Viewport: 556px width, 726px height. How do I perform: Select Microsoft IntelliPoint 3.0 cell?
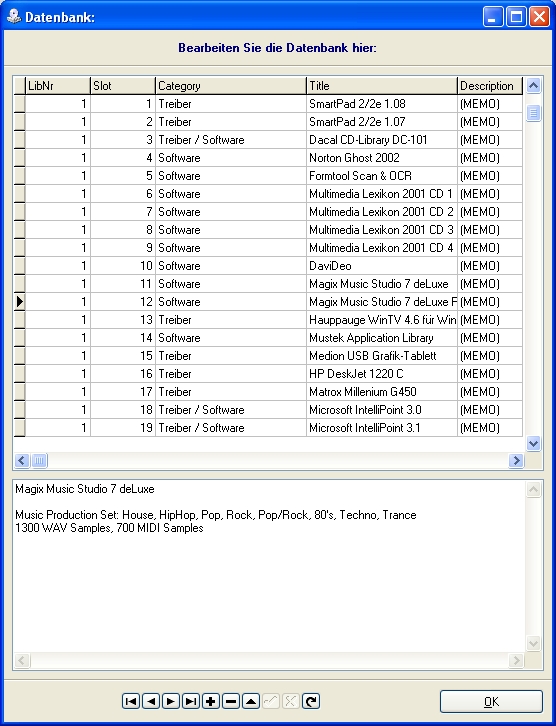(x=382, y=410)
